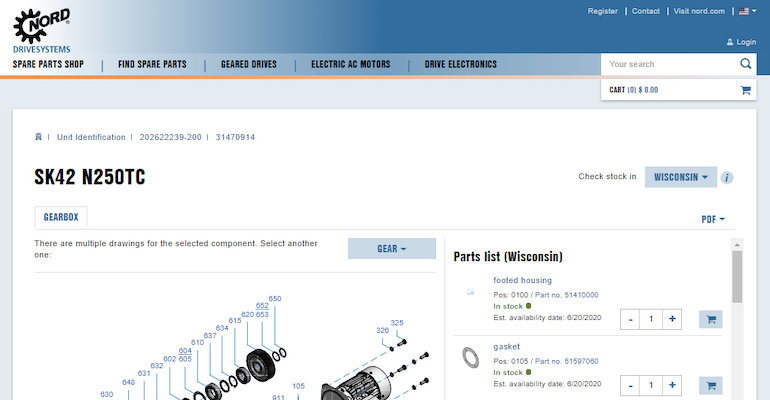Add gasket to cart
This screenshot has height=400, width=770.
pyautogui.click(x=711, y=386)
